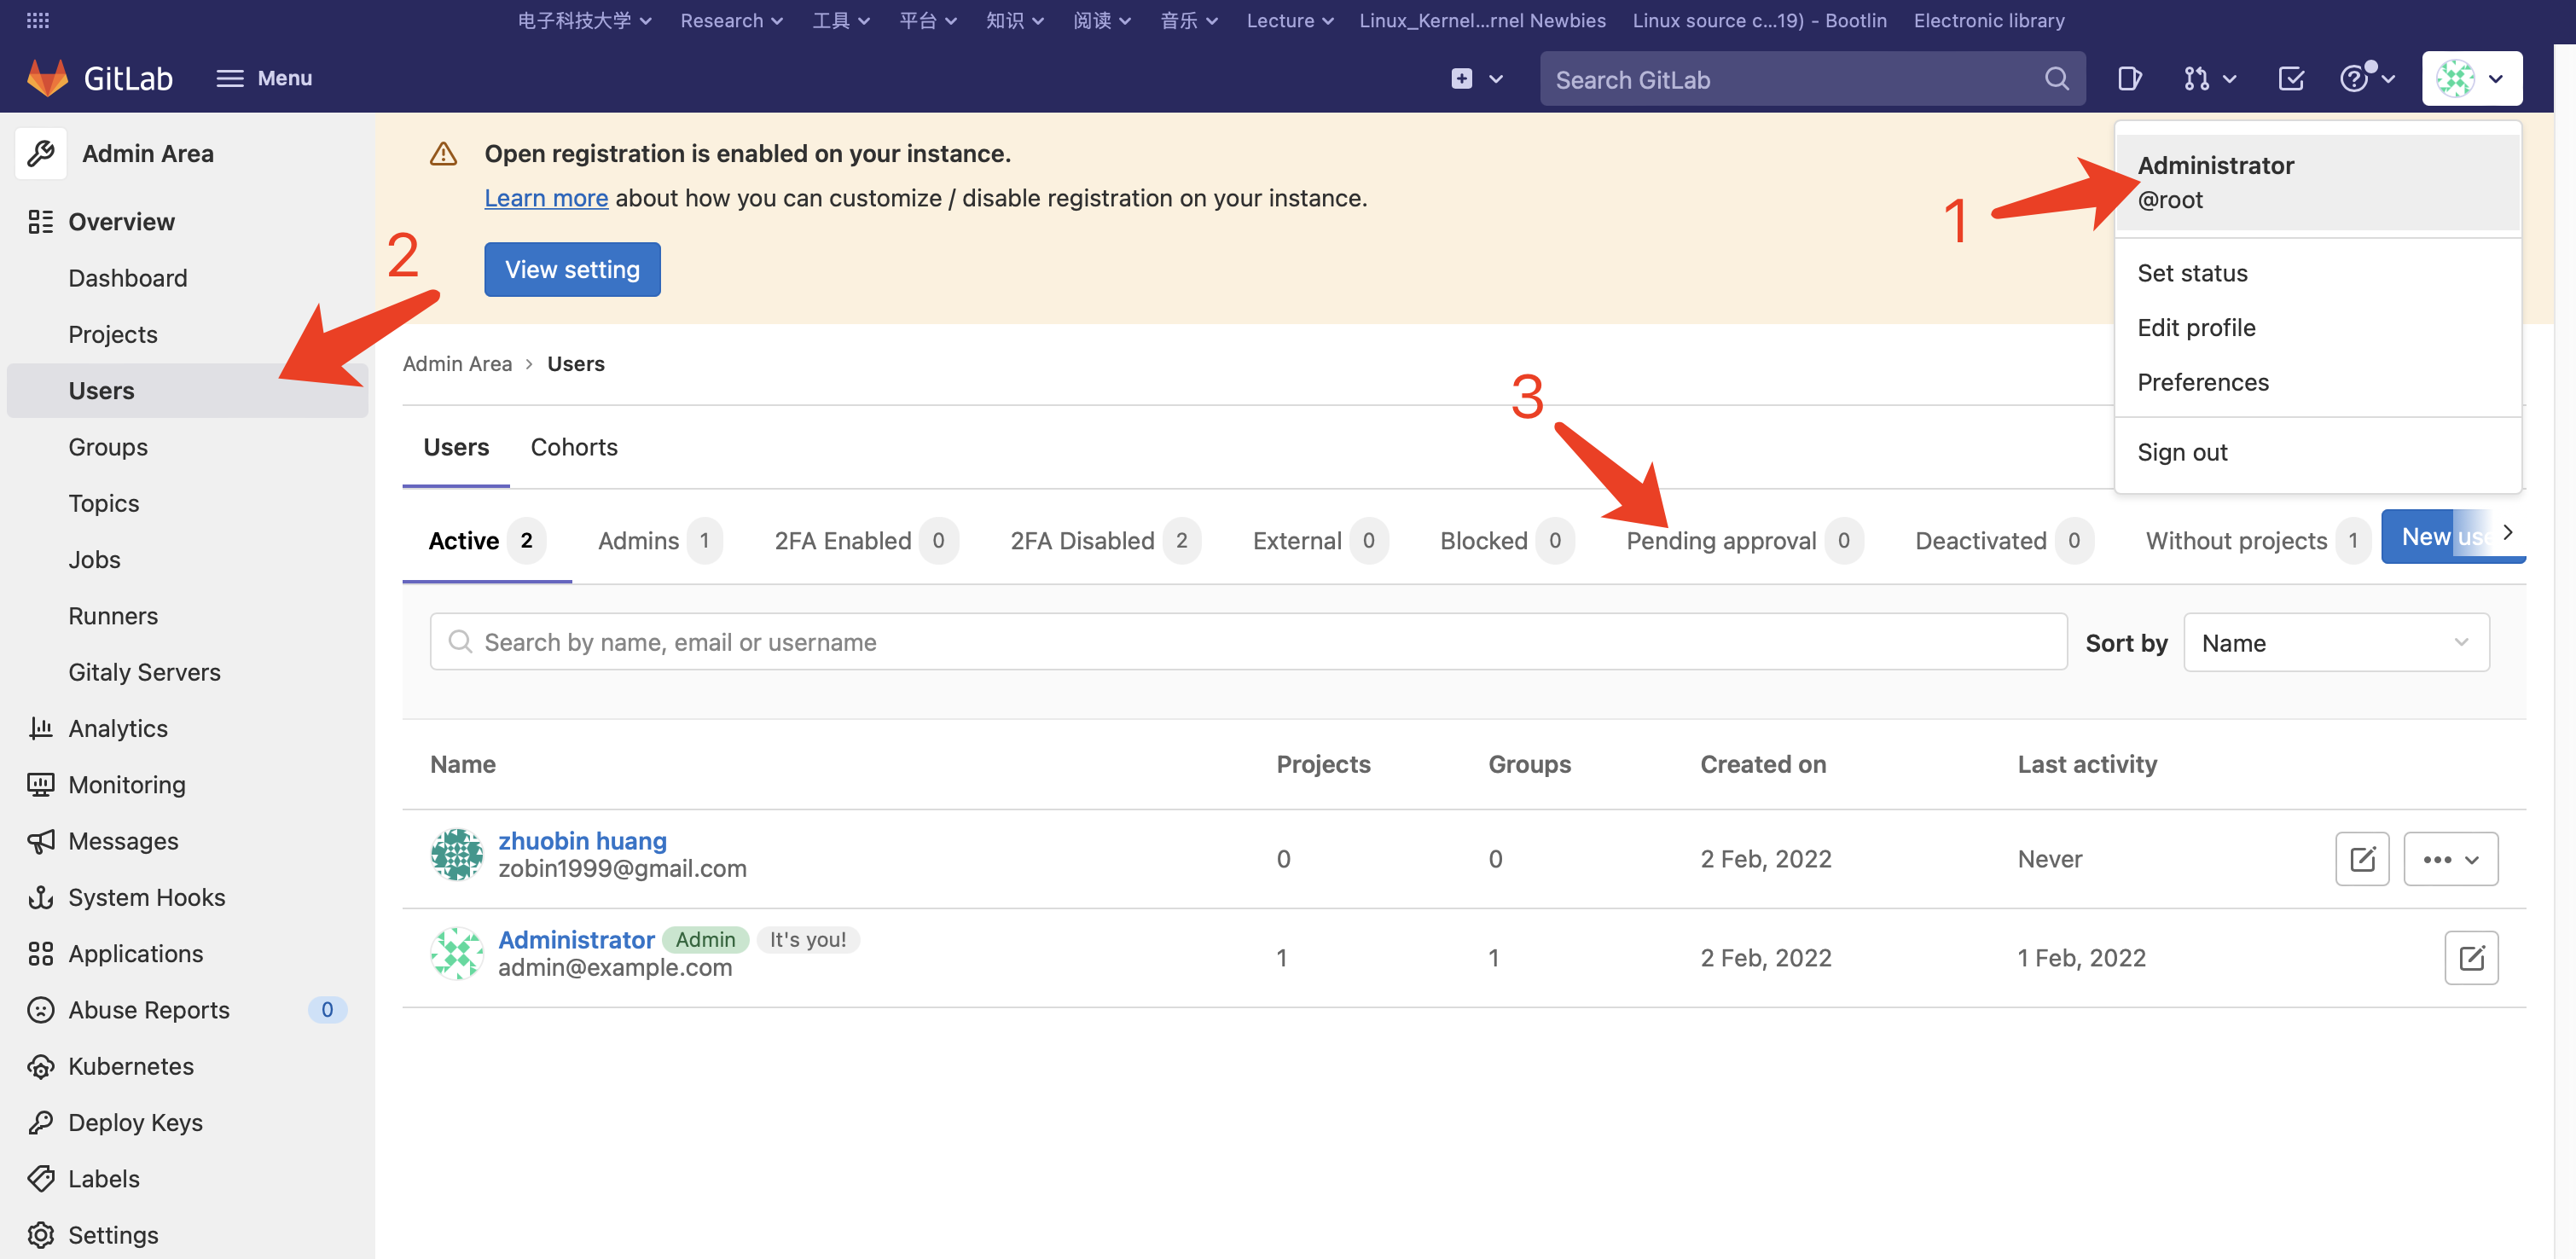The height and width of the screenshot is (1259, 2576).
Task: Select Users in the sidebar
Action: click(187, 391)
